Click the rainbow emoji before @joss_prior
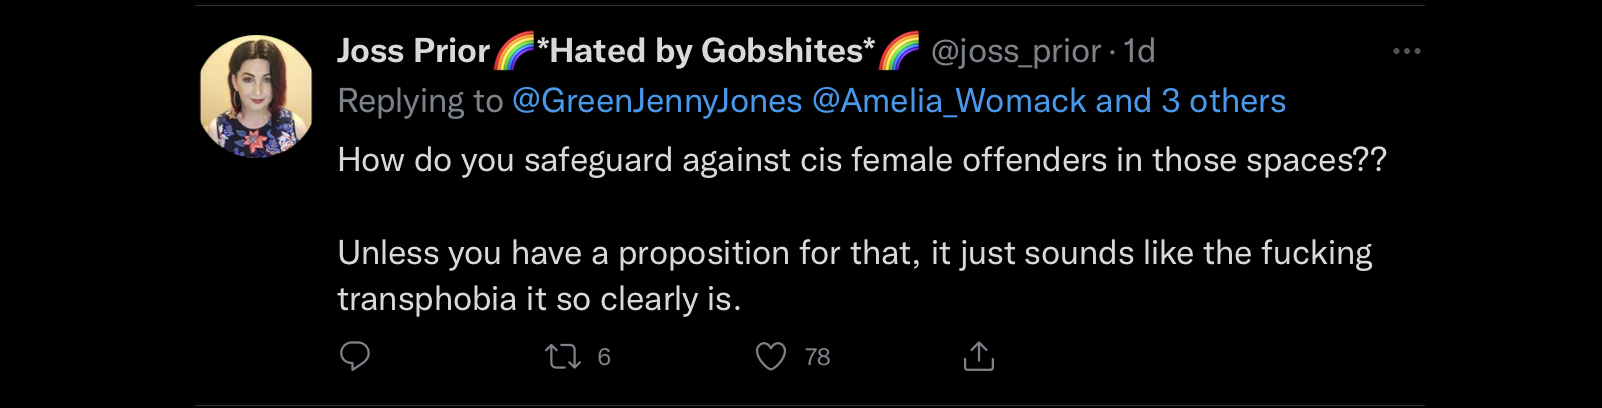 coord(899,51)
